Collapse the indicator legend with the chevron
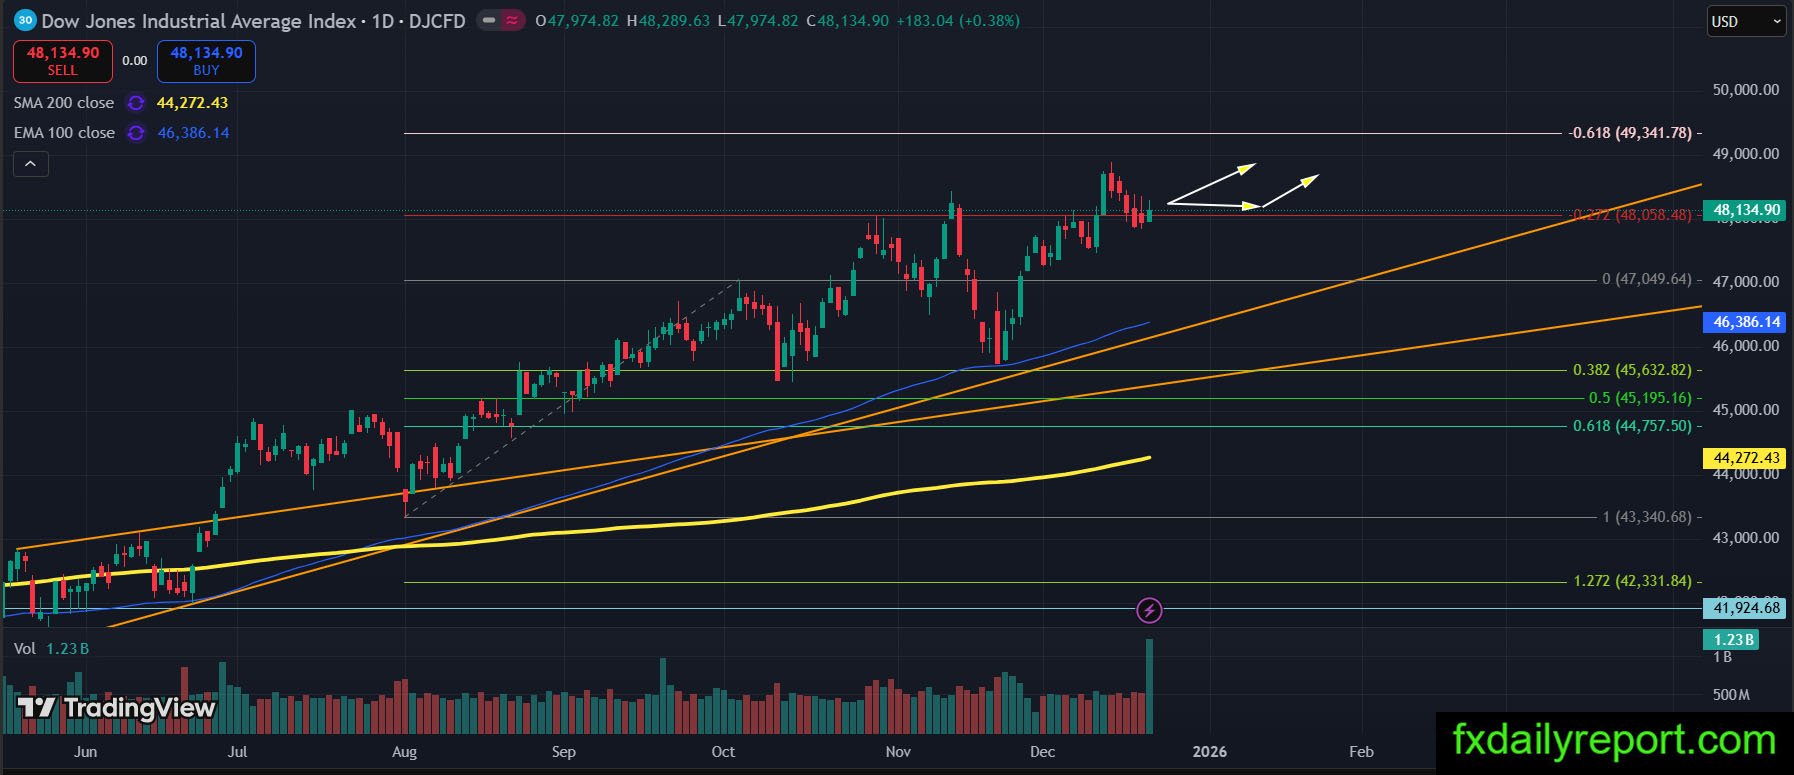The height and width of the screenshot is (775, 1794). click(31, 164)
